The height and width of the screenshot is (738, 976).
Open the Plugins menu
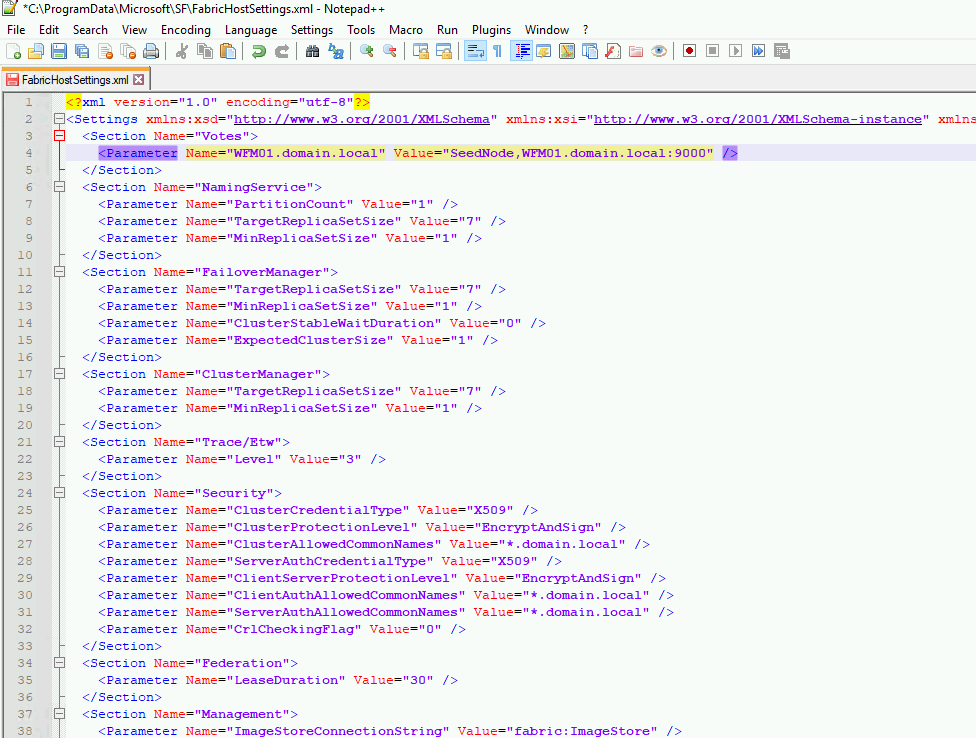point(491,30)
